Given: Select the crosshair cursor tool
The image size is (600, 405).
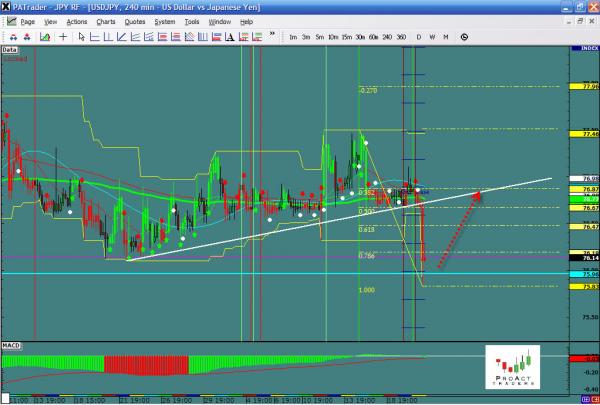Looking at the screenshot, I should (64, 37).
